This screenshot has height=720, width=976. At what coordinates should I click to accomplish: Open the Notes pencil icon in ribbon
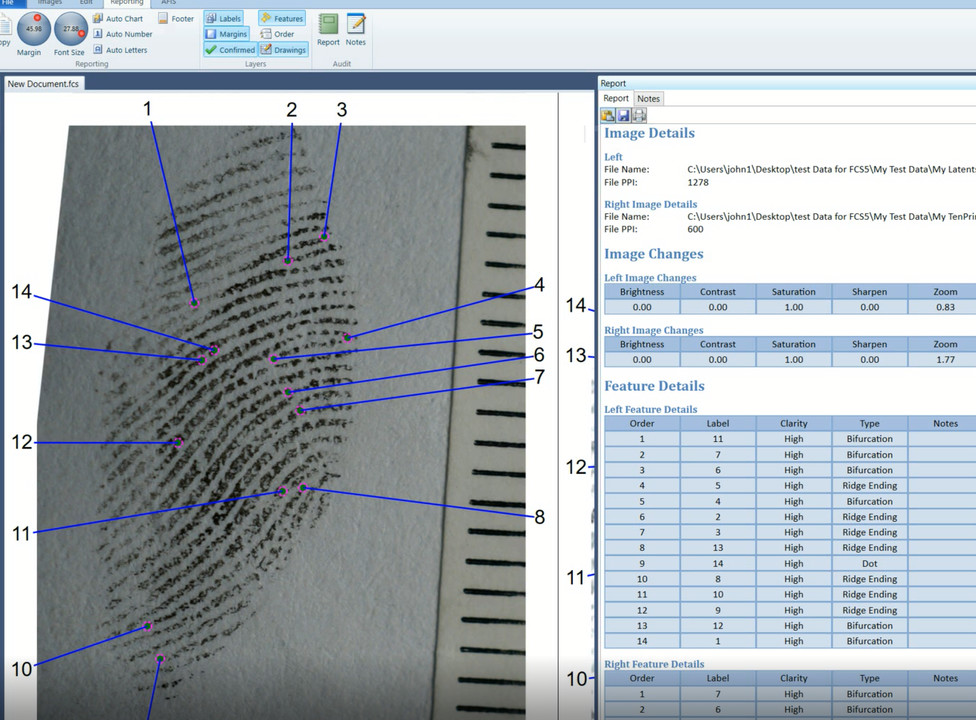coord(356,30)
